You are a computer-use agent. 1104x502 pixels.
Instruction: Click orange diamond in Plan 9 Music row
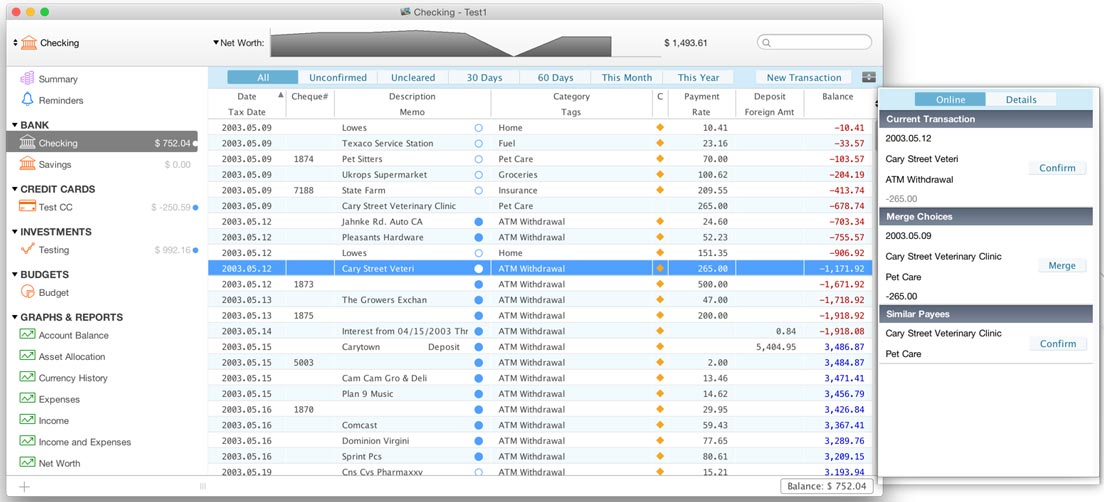click(660, 394)
